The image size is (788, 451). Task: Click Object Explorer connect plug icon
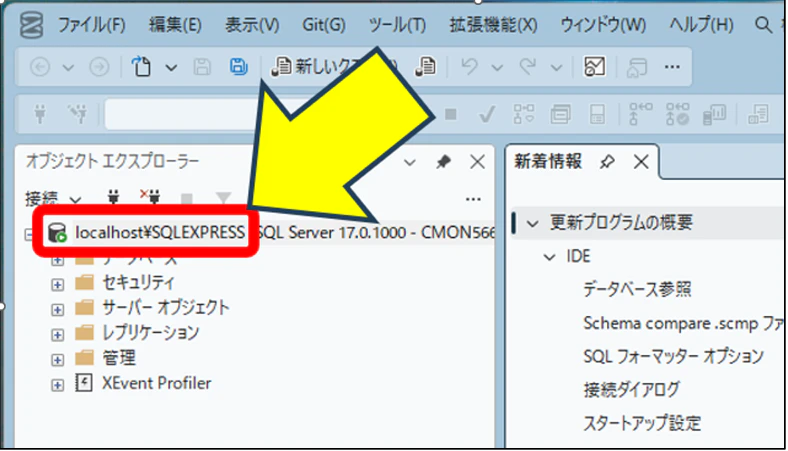(114, 198)
